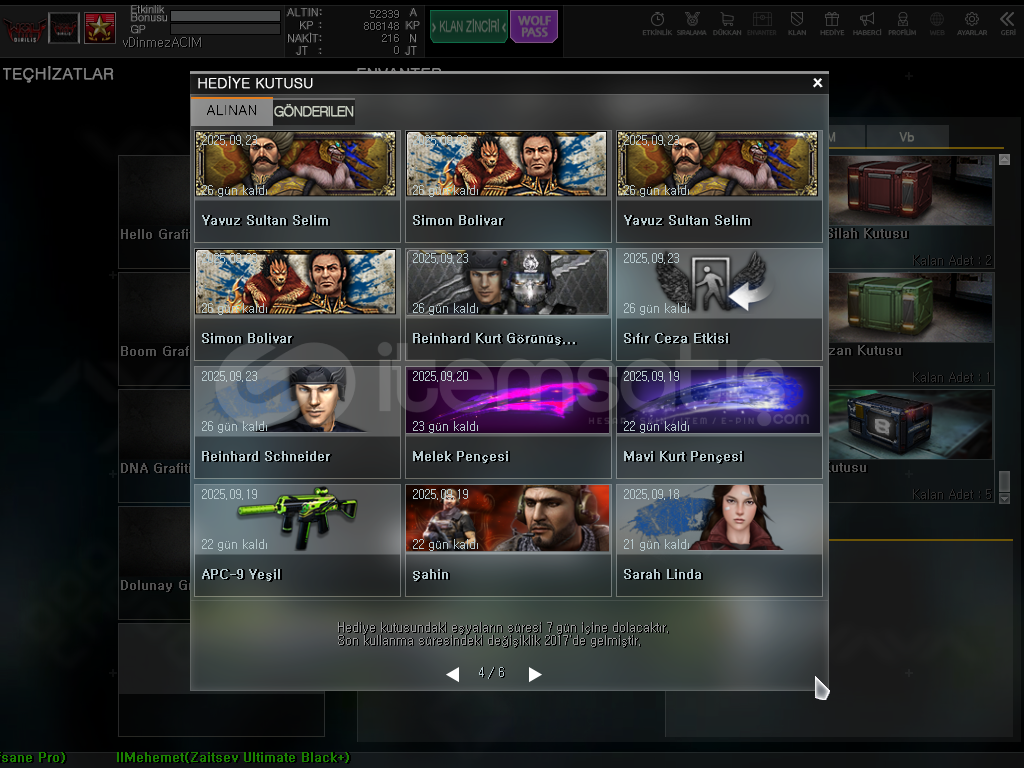The image size is (1024, 768).
Task: Open the Haberci megaphone icon
Action: point(867,23)
